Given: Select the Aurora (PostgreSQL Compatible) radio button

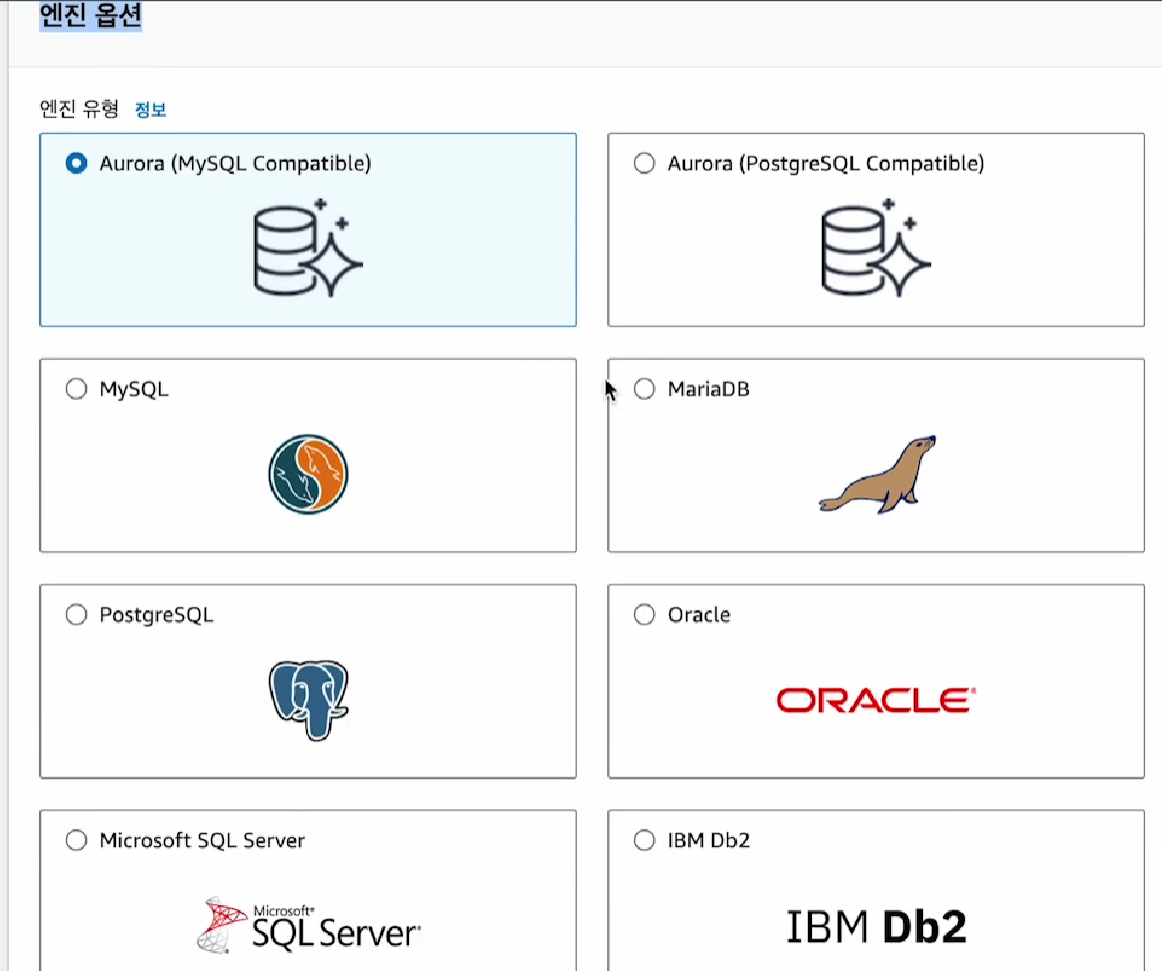Looking at the screenshot, I should [644, 163].
